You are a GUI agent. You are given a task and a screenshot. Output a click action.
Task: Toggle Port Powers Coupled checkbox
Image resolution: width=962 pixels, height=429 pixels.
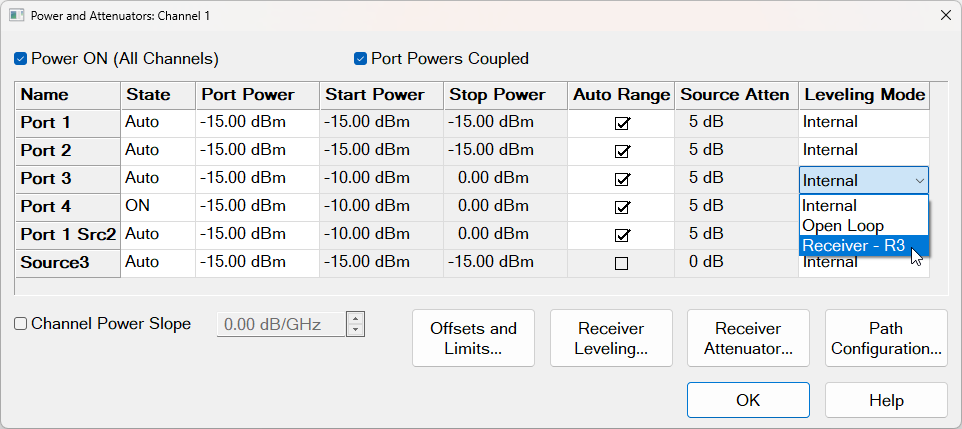click(361, 59)
